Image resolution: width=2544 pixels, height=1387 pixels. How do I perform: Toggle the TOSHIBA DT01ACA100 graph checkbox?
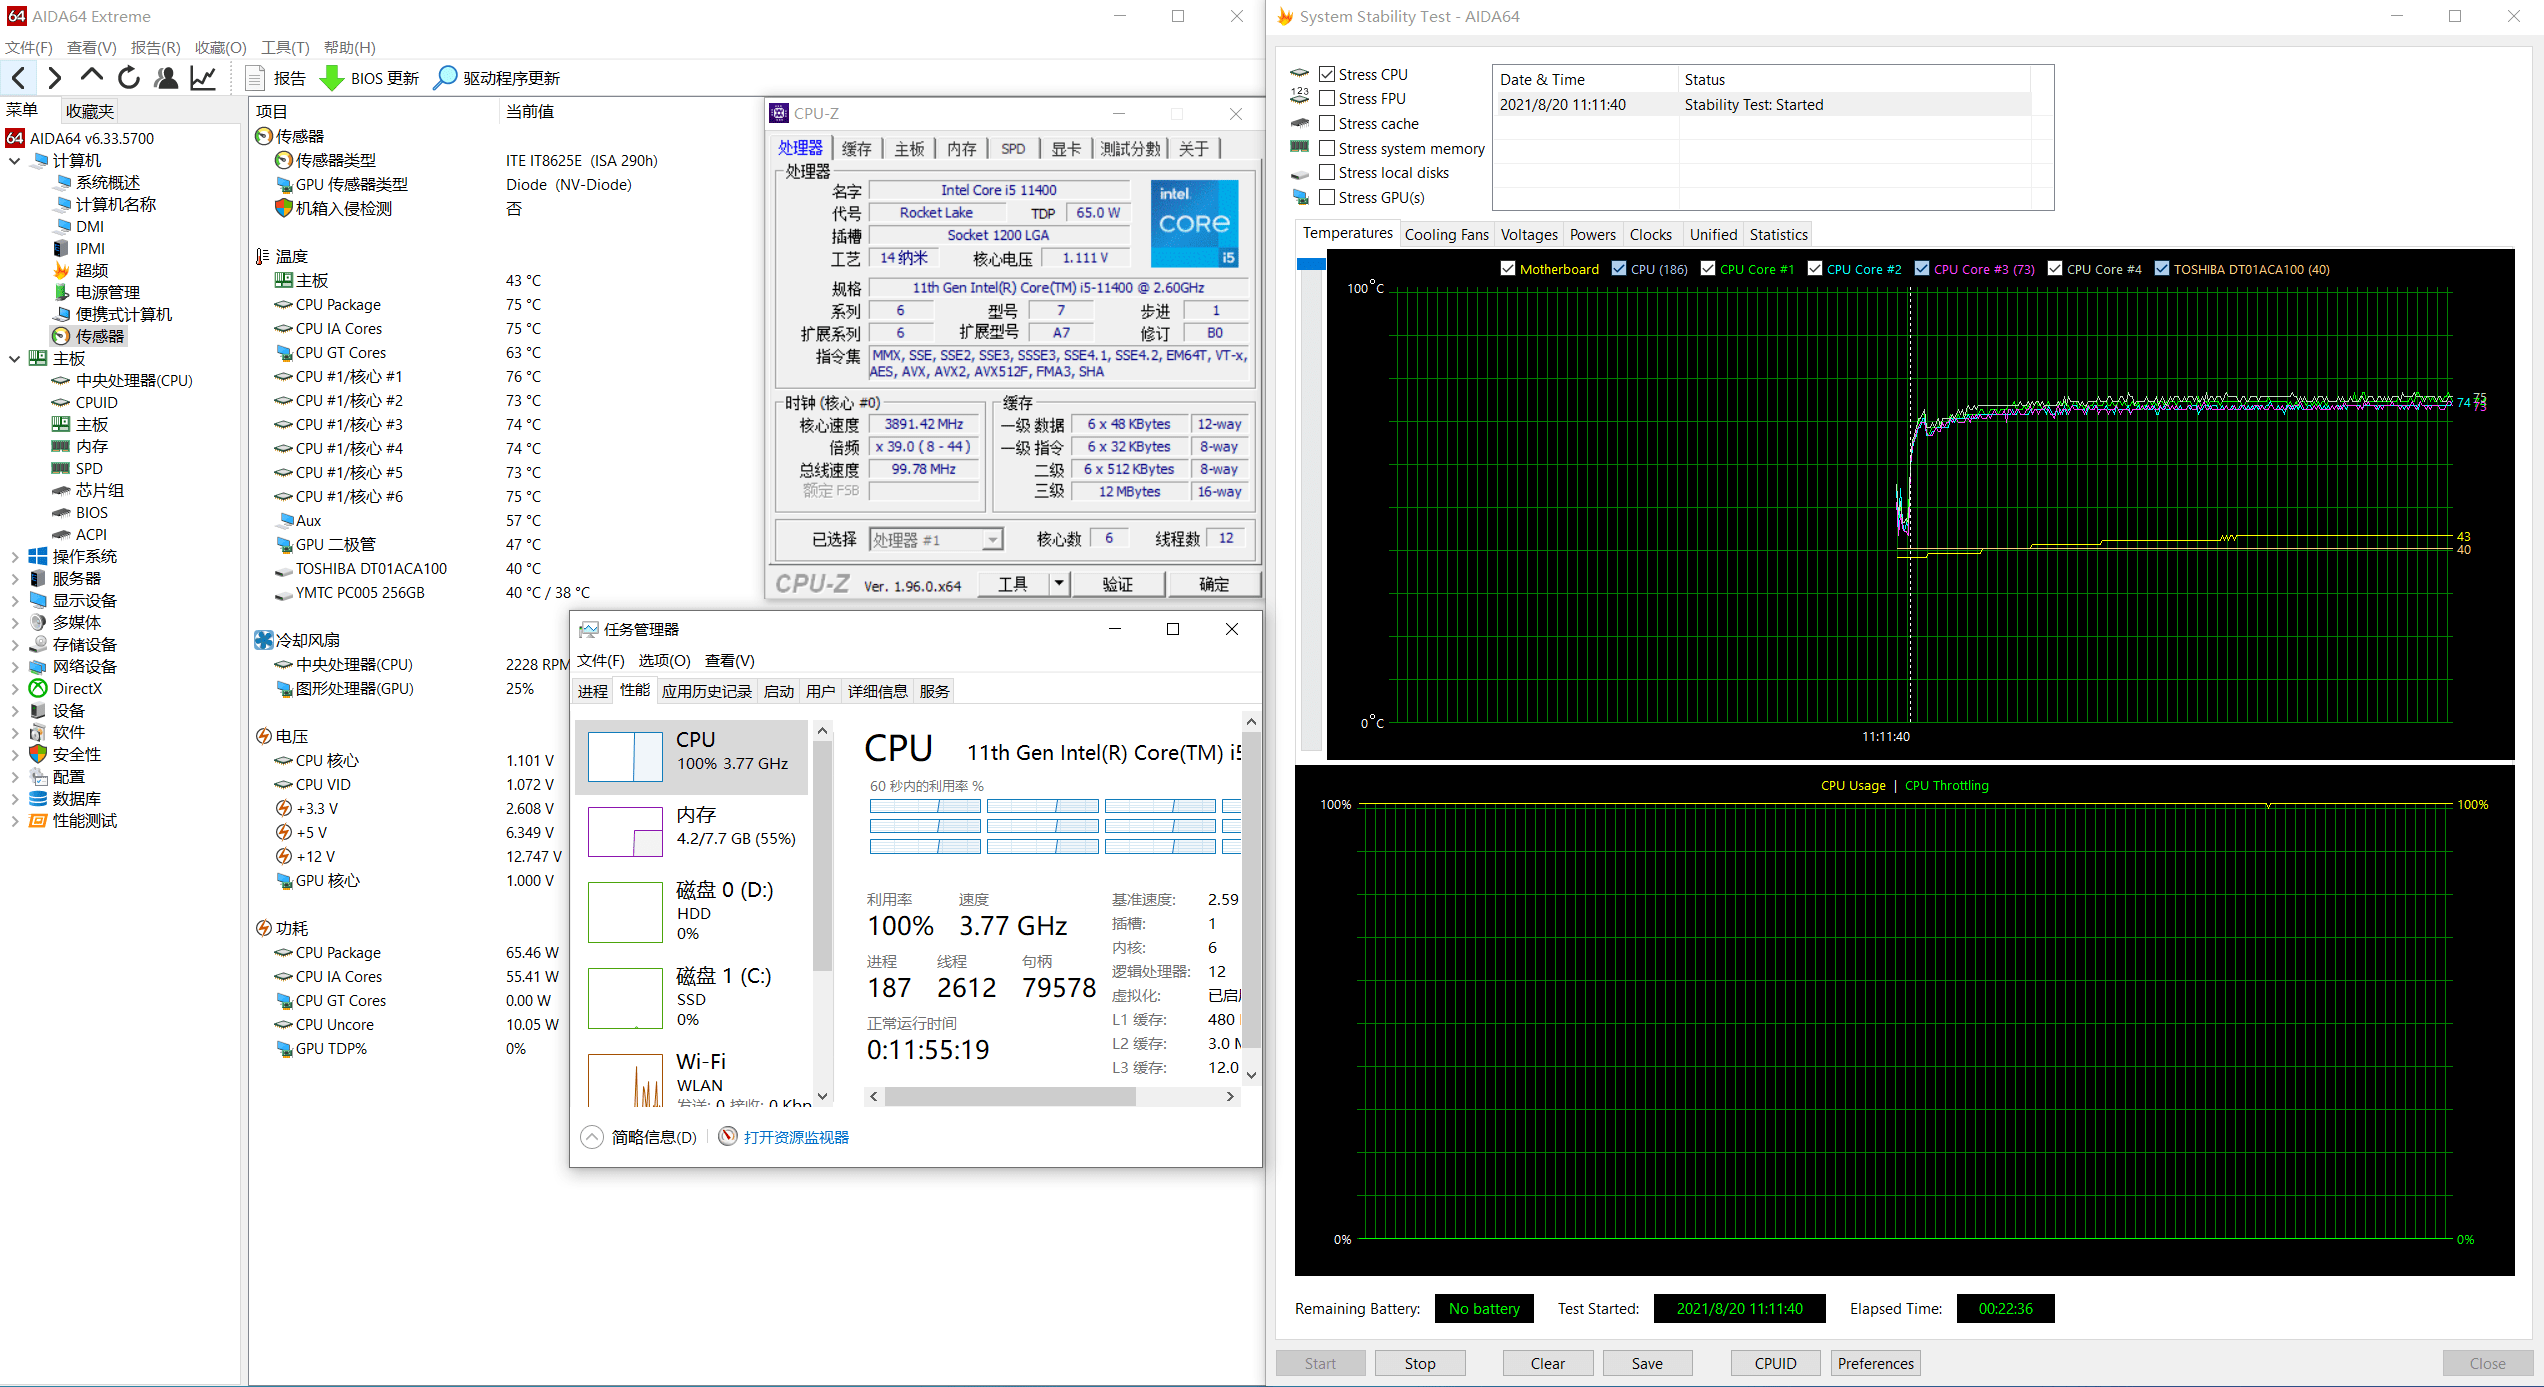[2162, 269]
